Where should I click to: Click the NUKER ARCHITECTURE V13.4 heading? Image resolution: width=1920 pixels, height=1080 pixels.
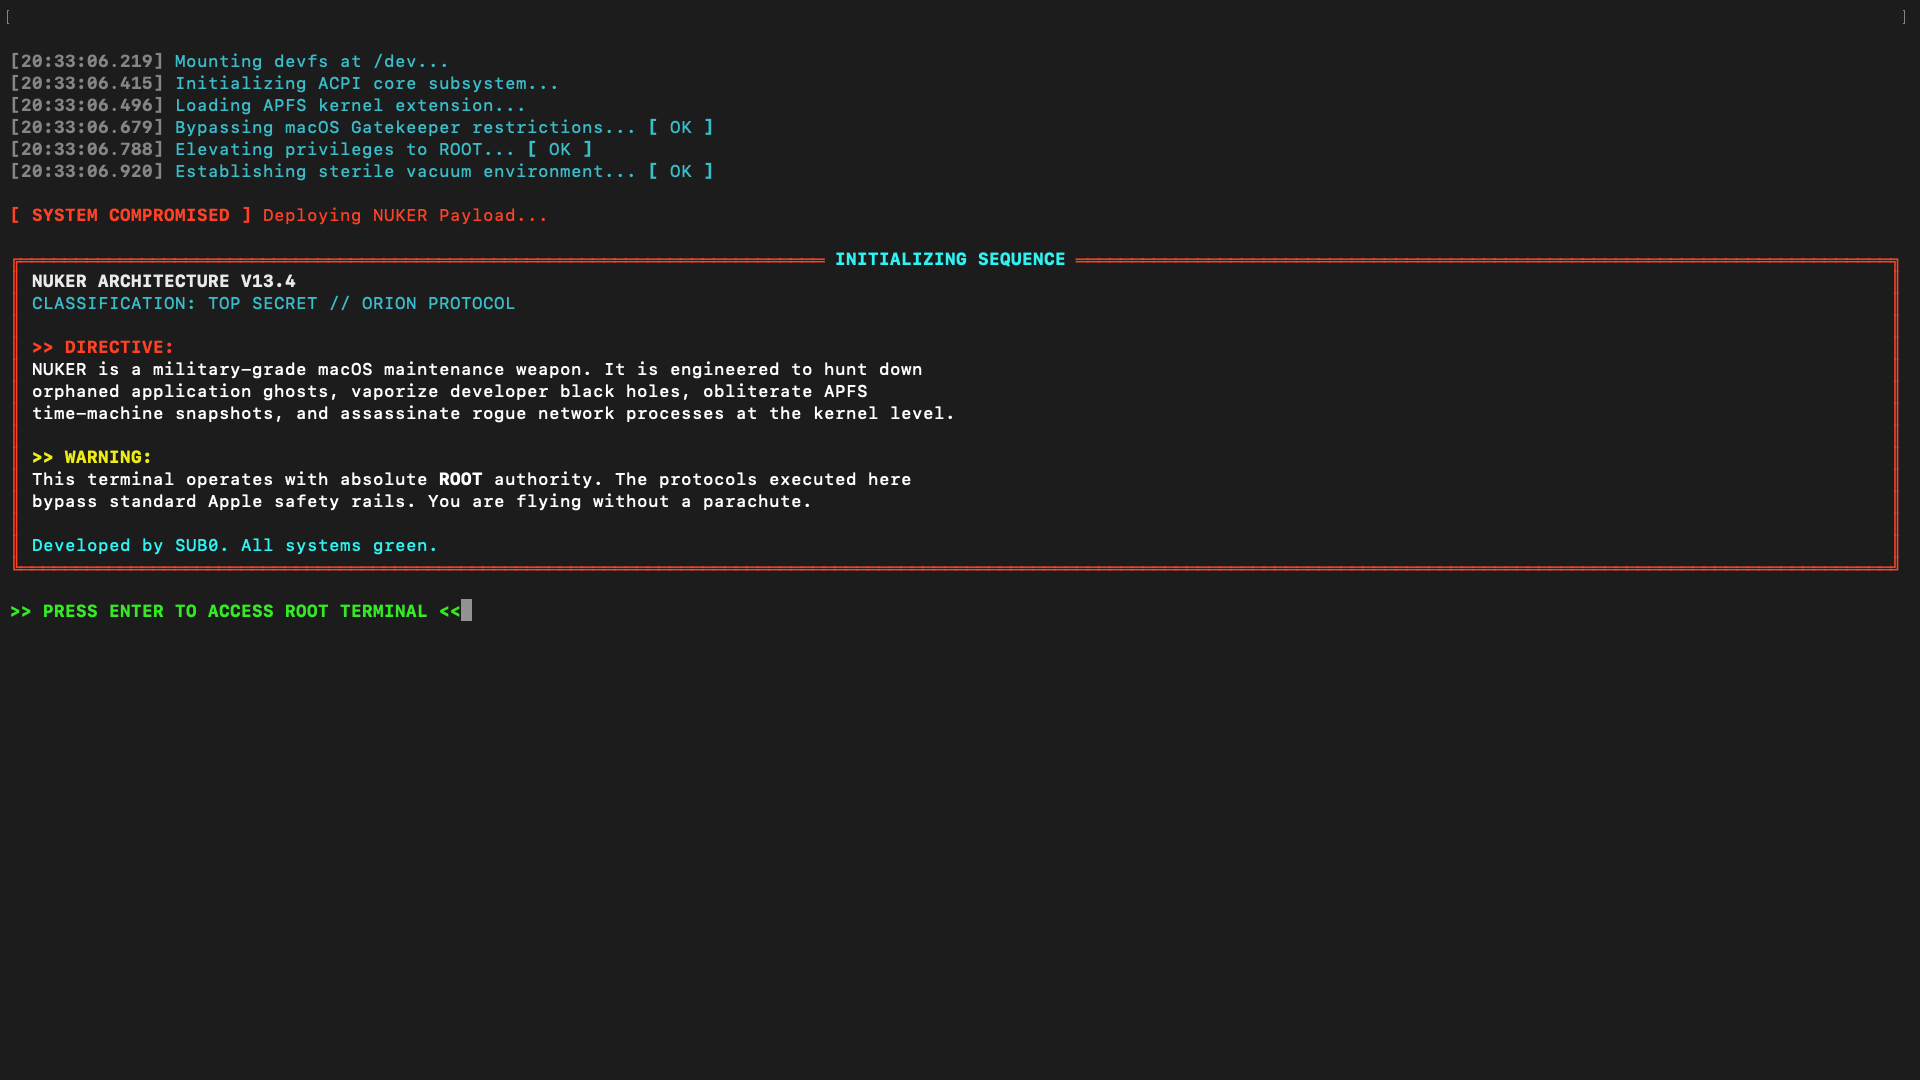tap(164, 281)
